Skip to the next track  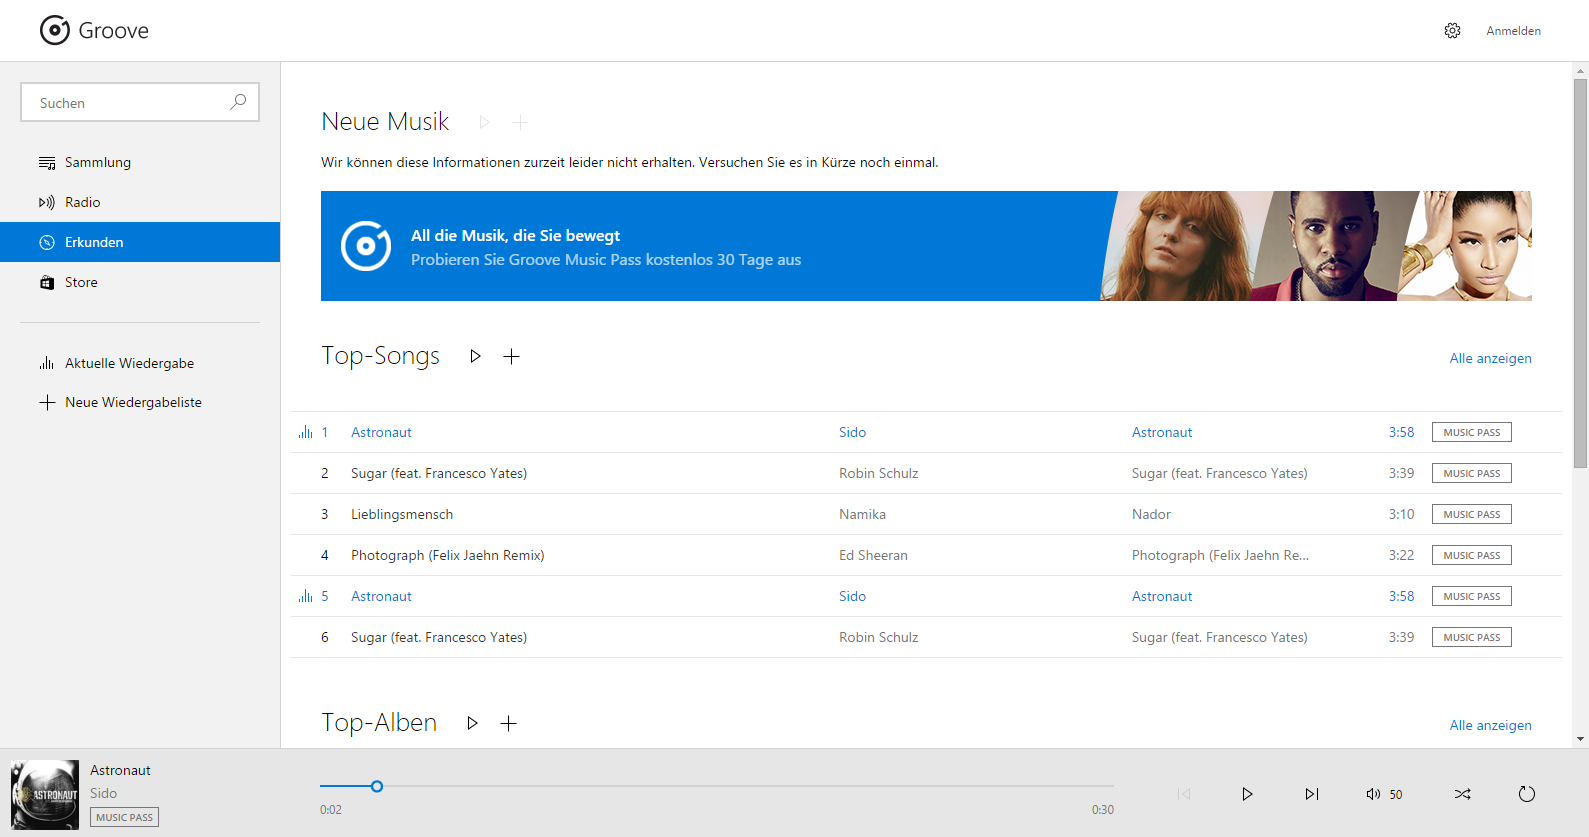(x=1311, y=794)
